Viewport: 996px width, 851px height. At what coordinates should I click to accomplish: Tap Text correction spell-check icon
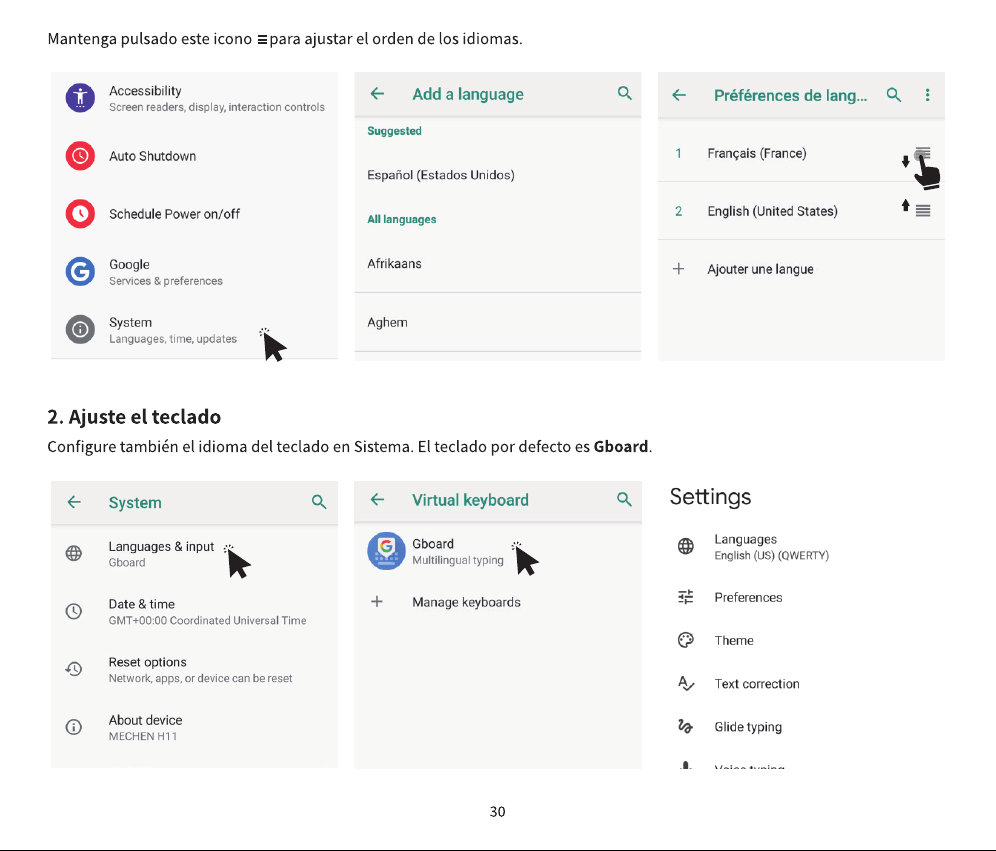686,683
